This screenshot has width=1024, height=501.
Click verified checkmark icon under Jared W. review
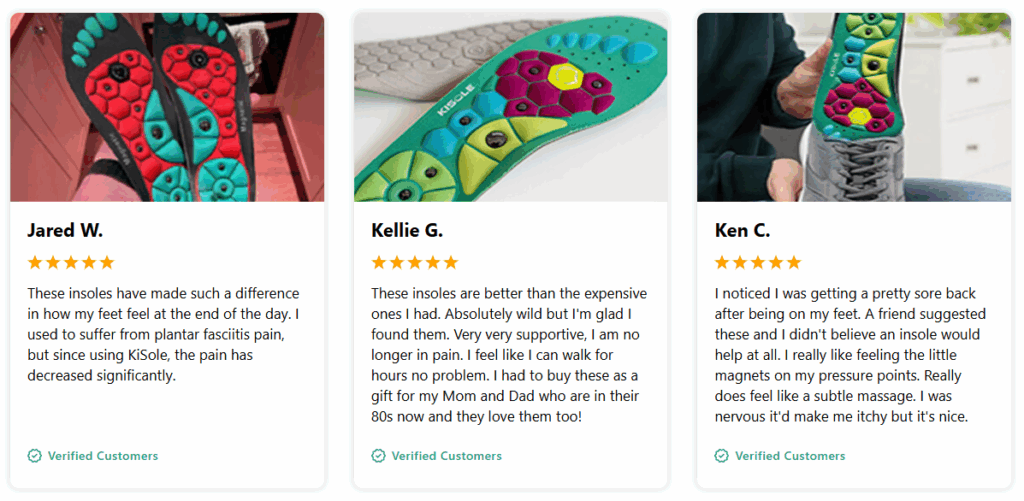35,456
